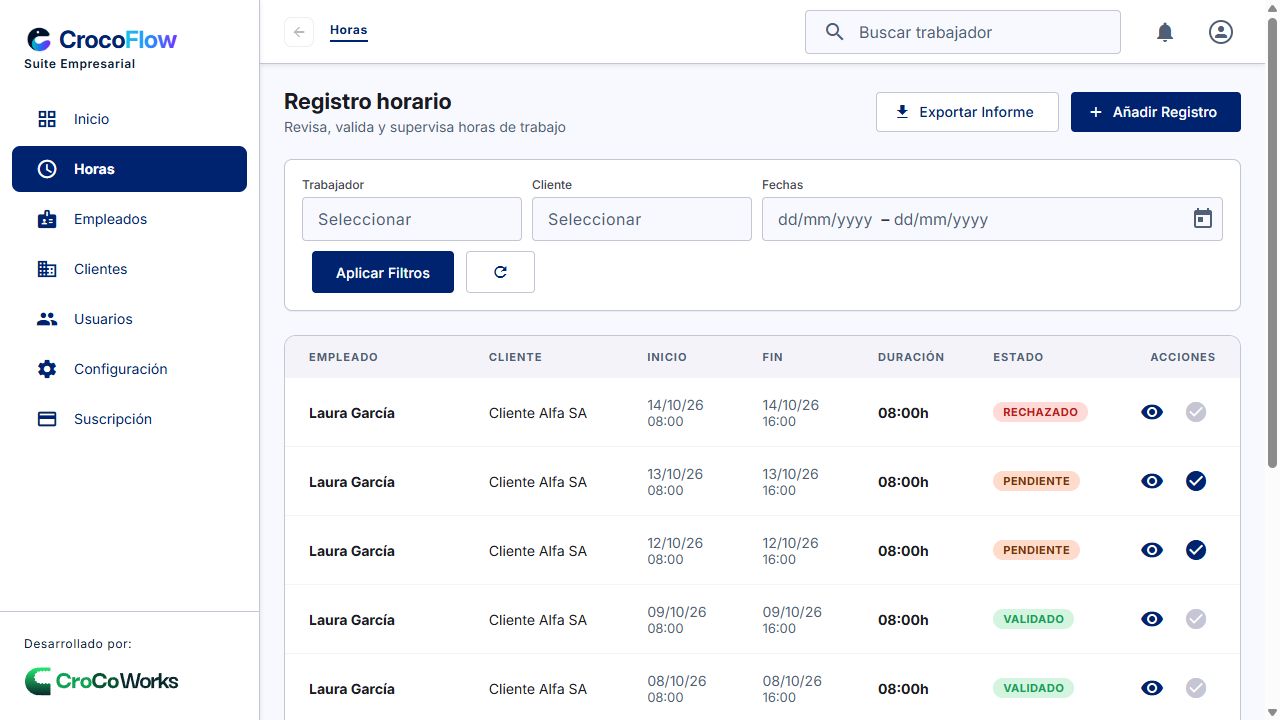Click the disabled checkmark on the 09/10/26 row
The height and width of the screenshot is (720, 1280).
tap(1196, 619)
